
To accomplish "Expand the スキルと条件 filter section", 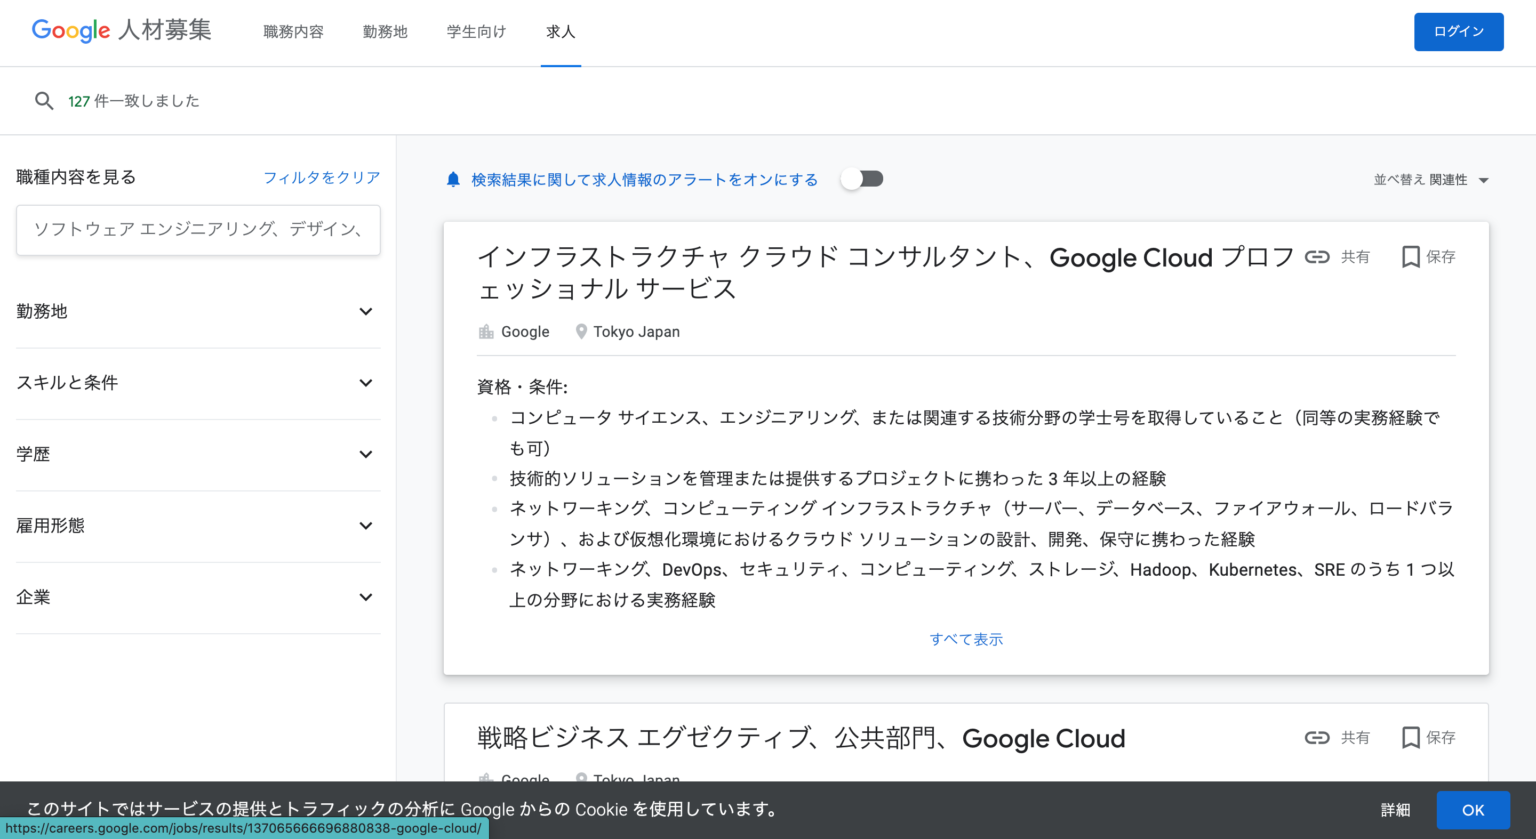I will (198, 382).
